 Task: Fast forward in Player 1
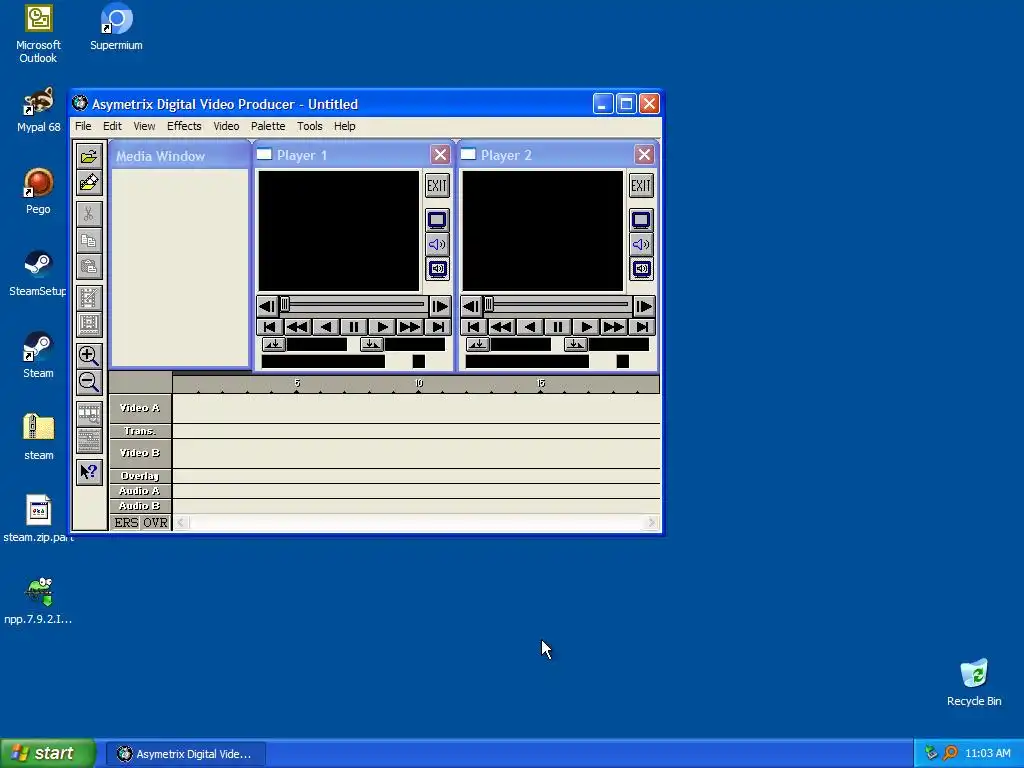pos(410,327)
